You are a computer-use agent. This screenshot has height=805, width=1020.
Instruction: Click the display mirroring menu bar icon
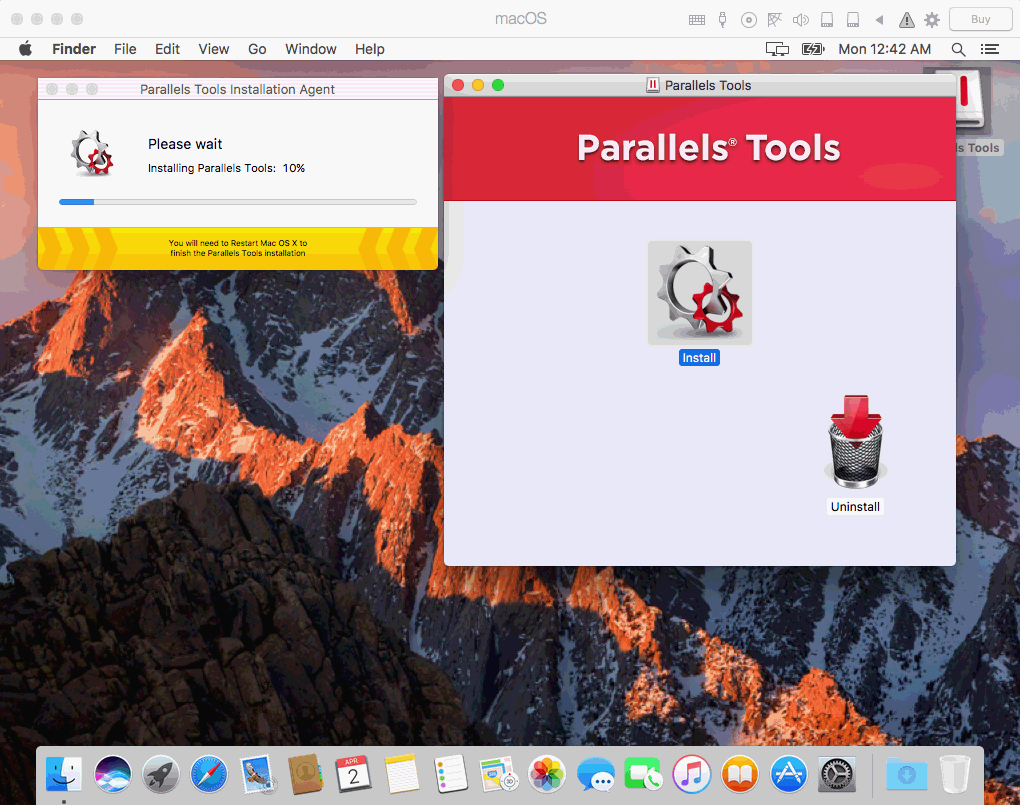777,49
